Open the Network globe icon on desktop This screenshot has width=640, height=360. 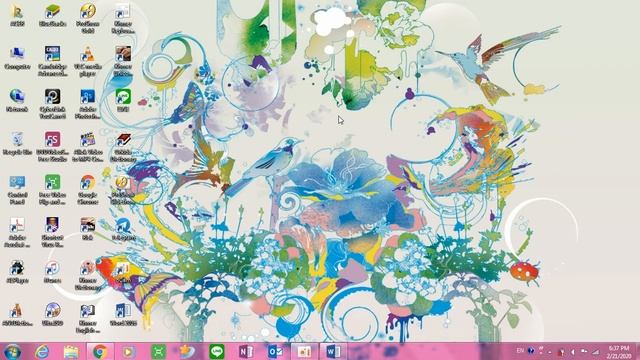click(x=17, y=100)
